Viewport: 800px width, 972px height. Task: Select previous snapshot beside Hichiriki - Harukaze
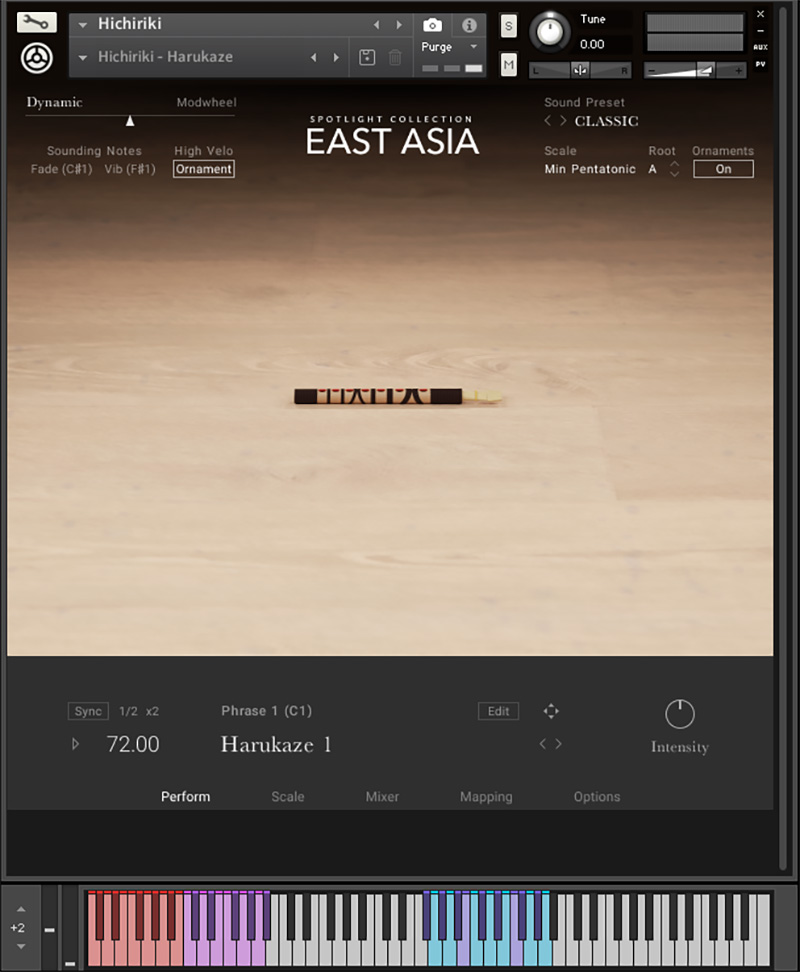(314, 57)
